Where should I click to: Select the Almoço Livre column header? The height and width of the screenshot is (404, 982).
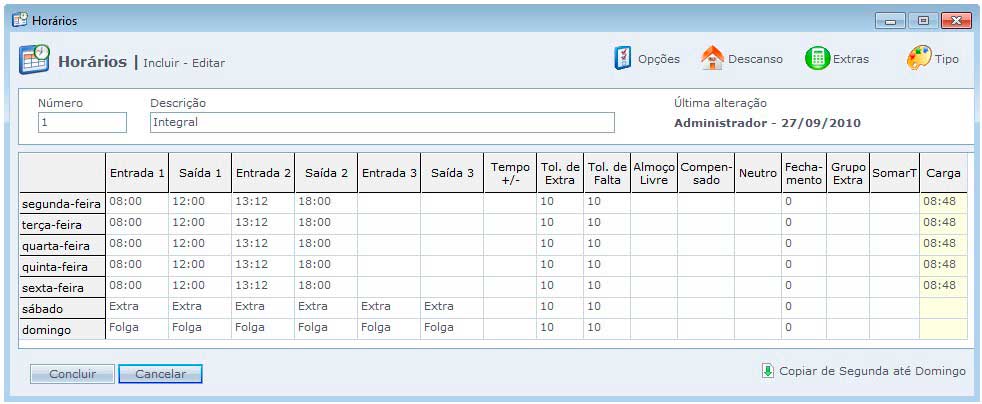coord(653,173)
